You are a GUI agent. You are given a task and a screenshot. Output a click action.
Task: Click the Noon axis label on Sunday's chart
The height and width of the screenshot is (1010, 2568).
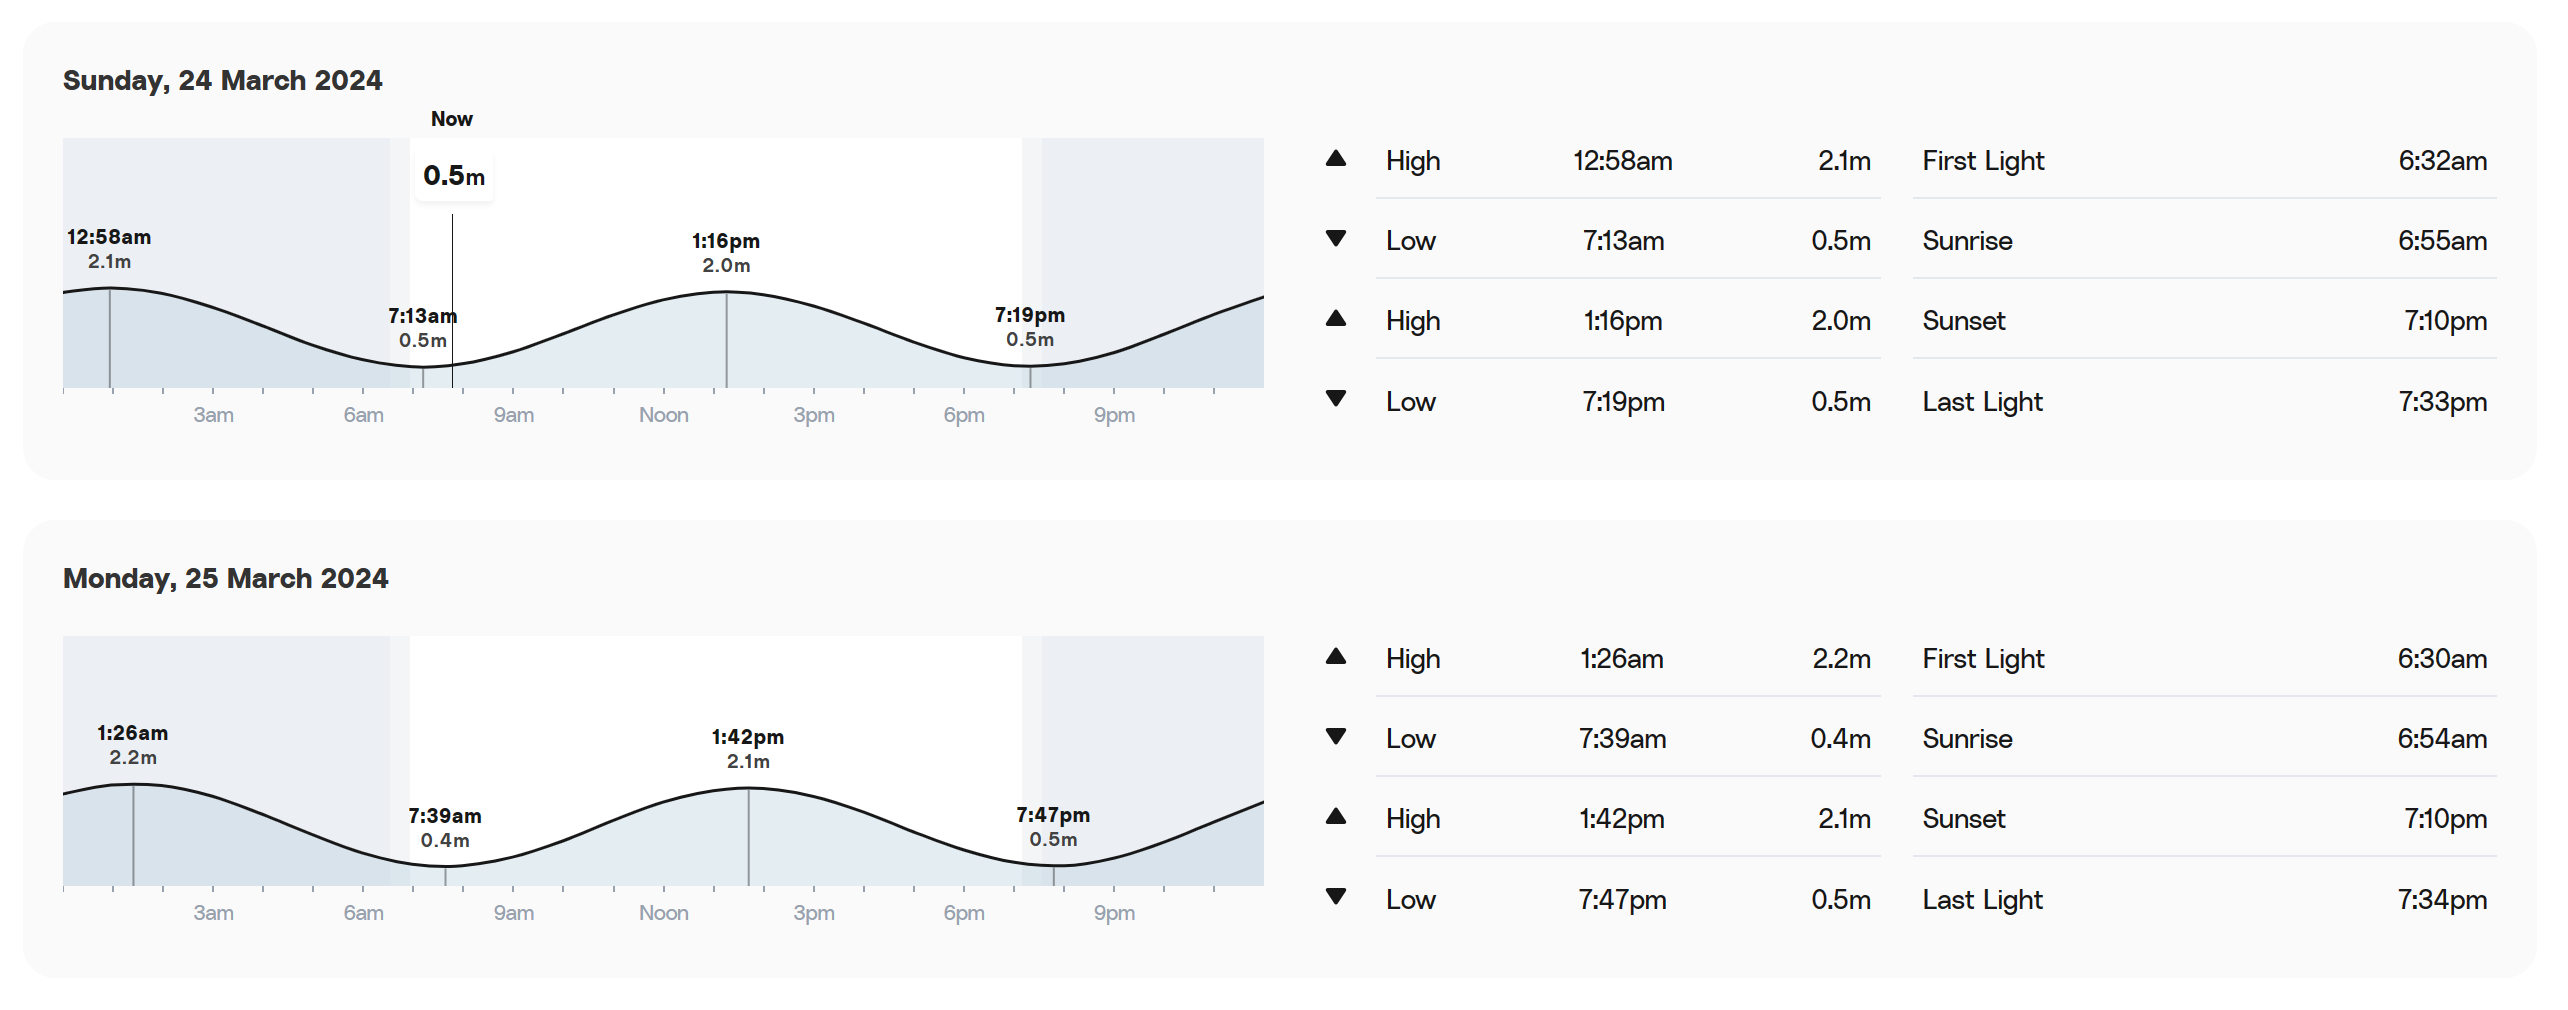pyautogui.click(x=664, y=415)
